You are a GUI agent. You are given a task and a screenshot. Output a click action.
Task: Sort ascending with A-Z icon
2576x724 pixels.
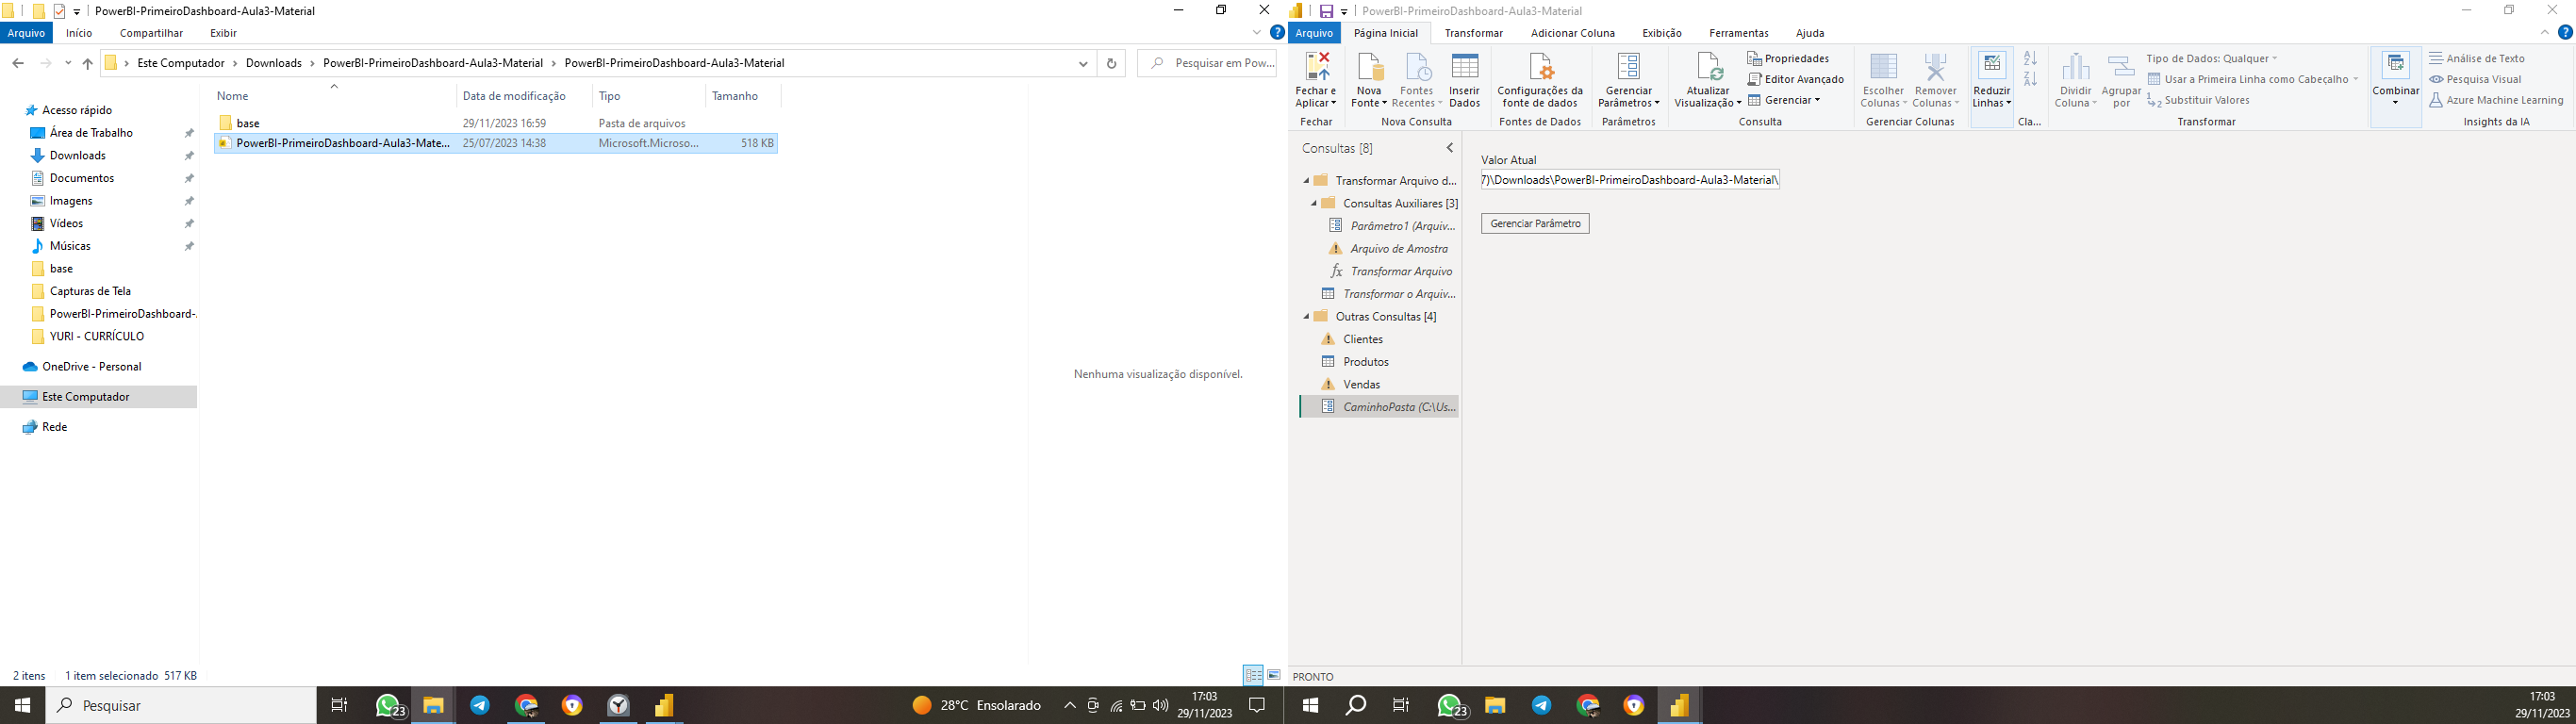[2030, 59]
